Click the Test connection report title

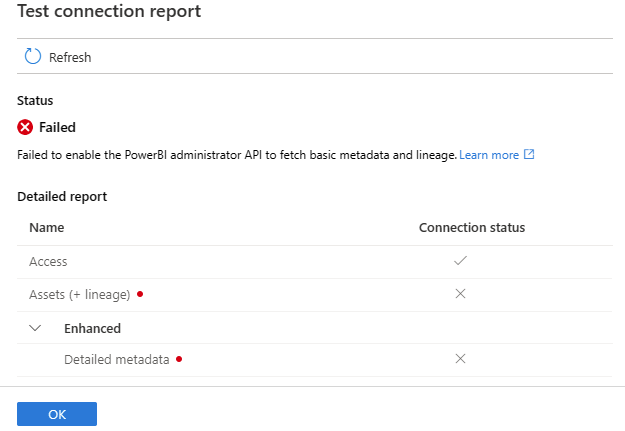click(109, 12)
